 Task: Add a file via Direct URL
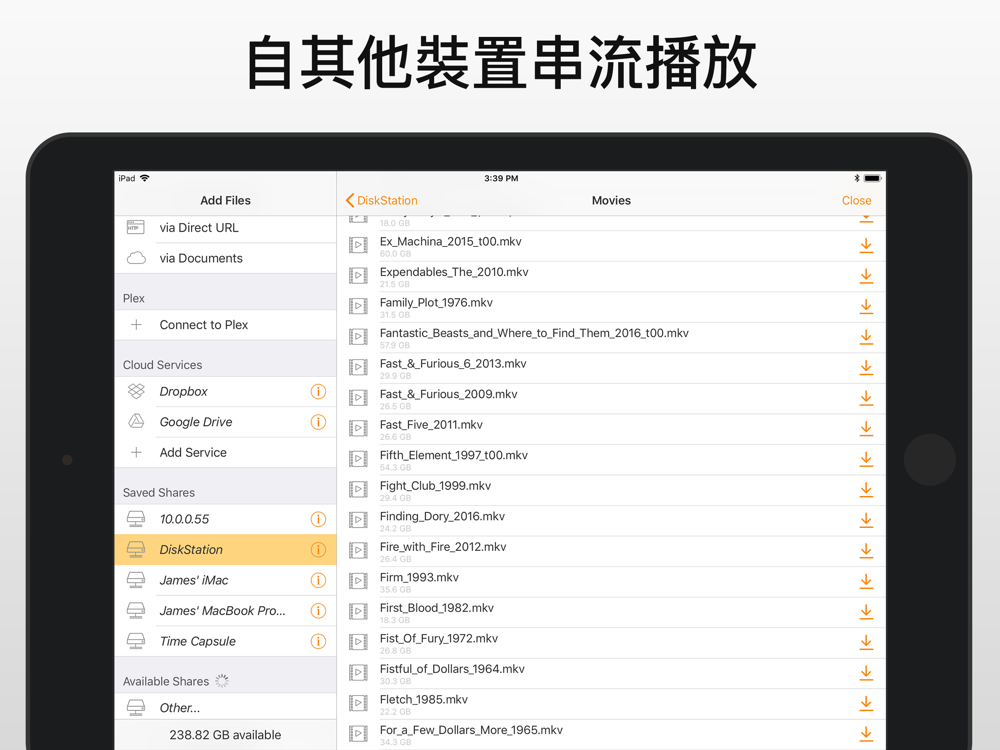[226, 228]
